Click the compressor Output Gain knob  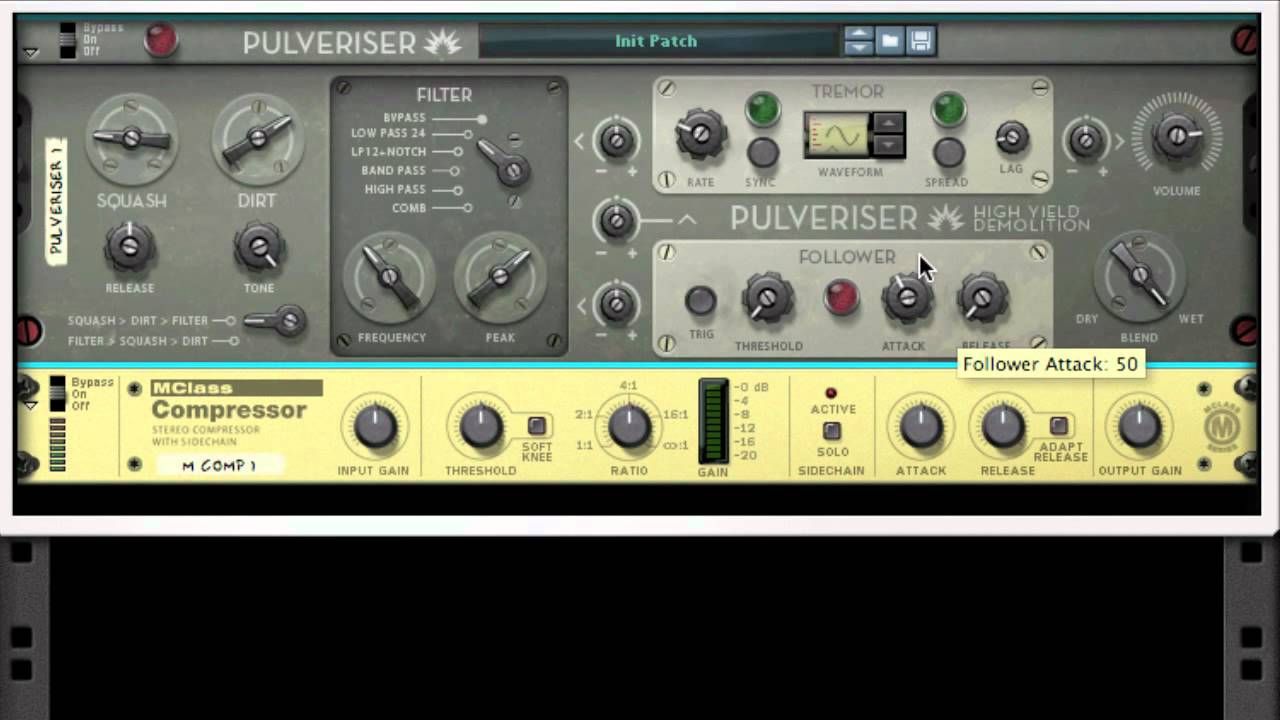point(1139,428)
